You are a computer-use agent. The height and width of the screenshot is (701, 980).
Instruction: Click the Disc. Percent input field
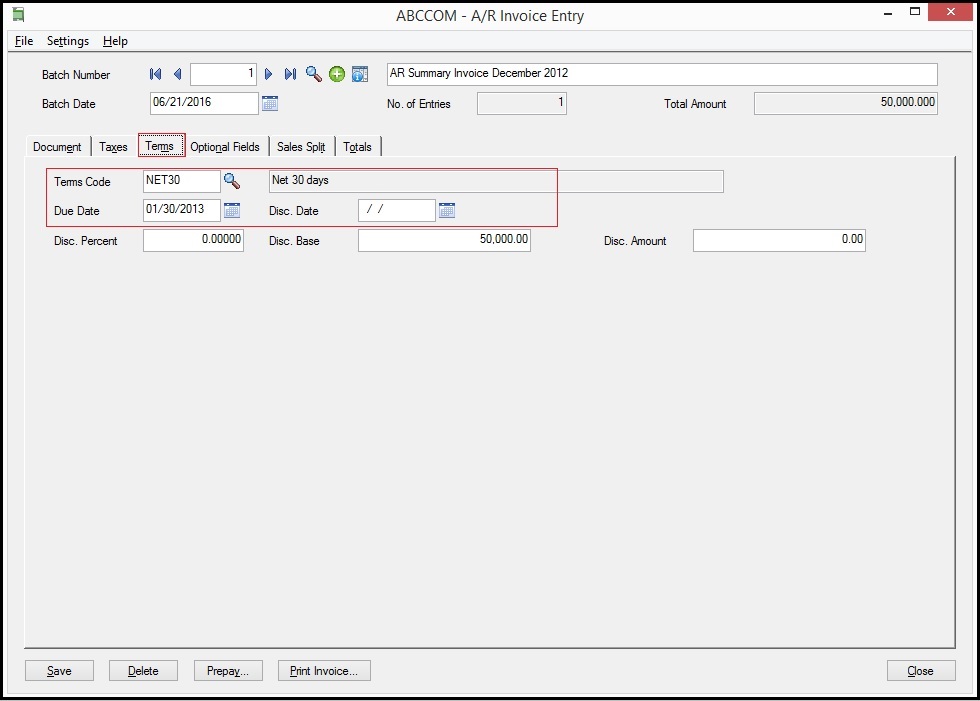tap(193, 240)
